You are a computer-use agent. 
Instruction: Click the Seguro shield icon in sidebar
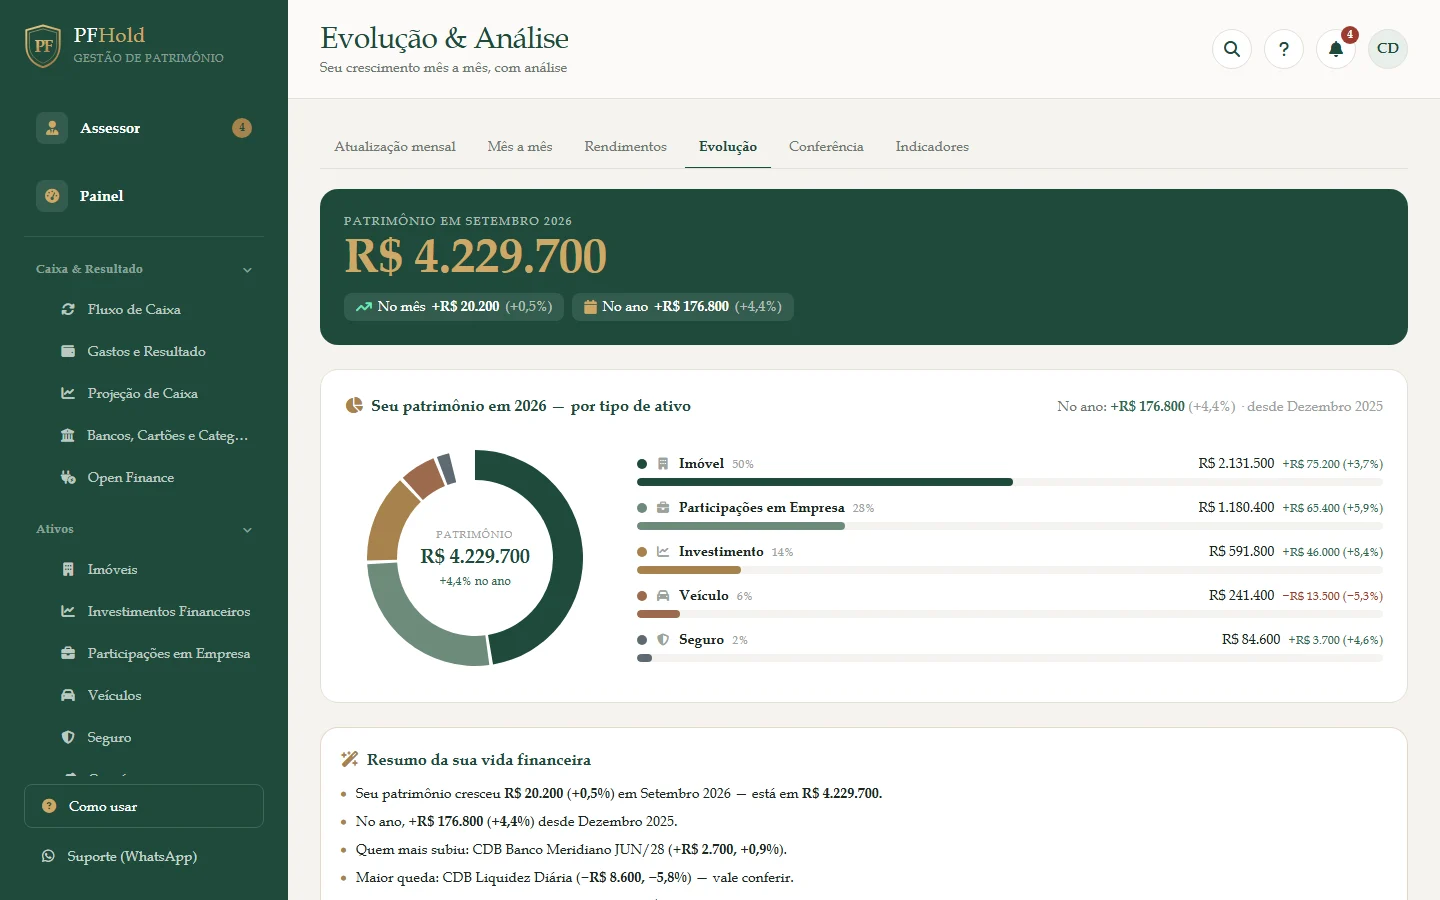coord(68,737)
